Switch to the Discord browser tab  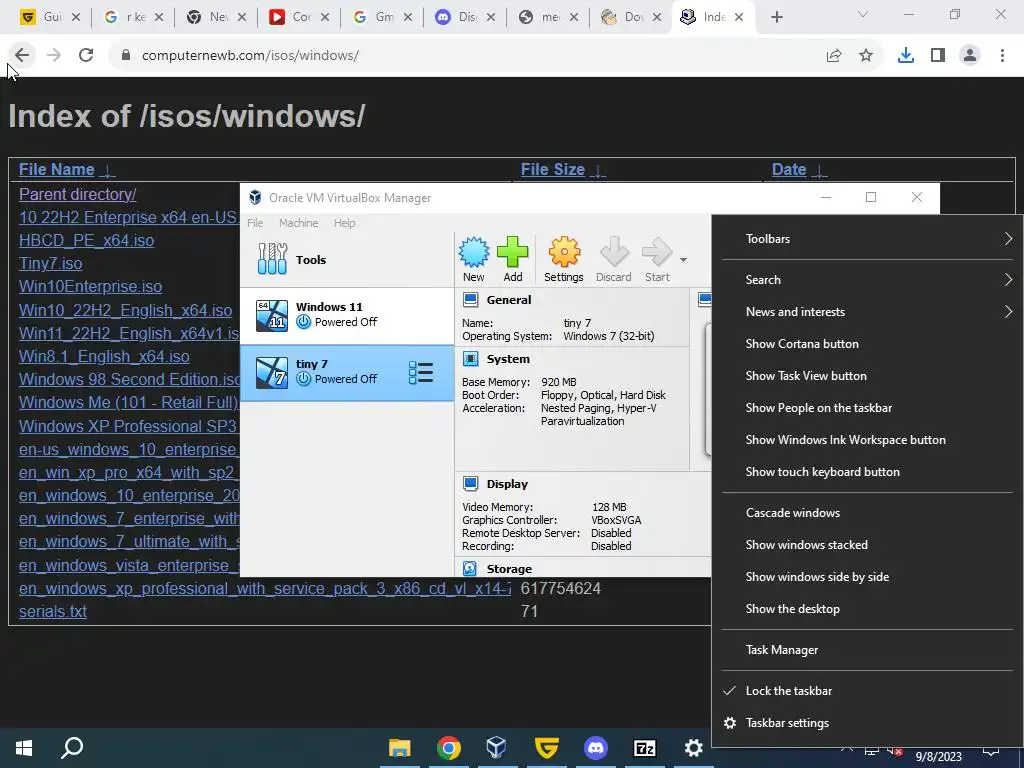coord(465,17)
